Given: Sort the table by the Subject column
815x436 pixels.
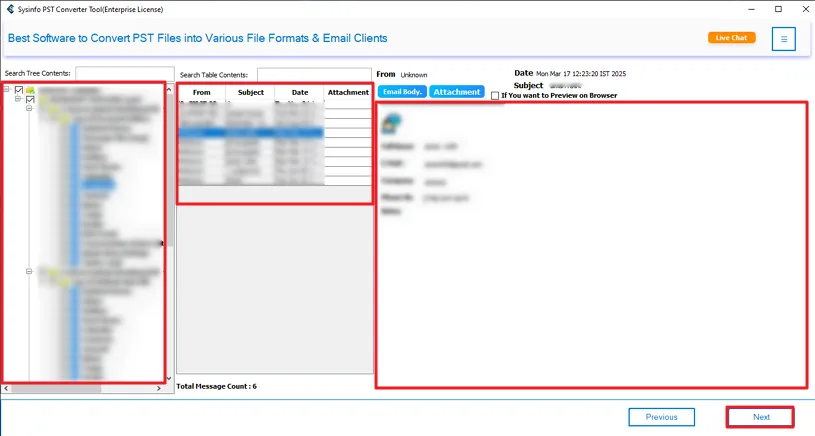Looking at the screenshot, I should click(x=251, y=93).
